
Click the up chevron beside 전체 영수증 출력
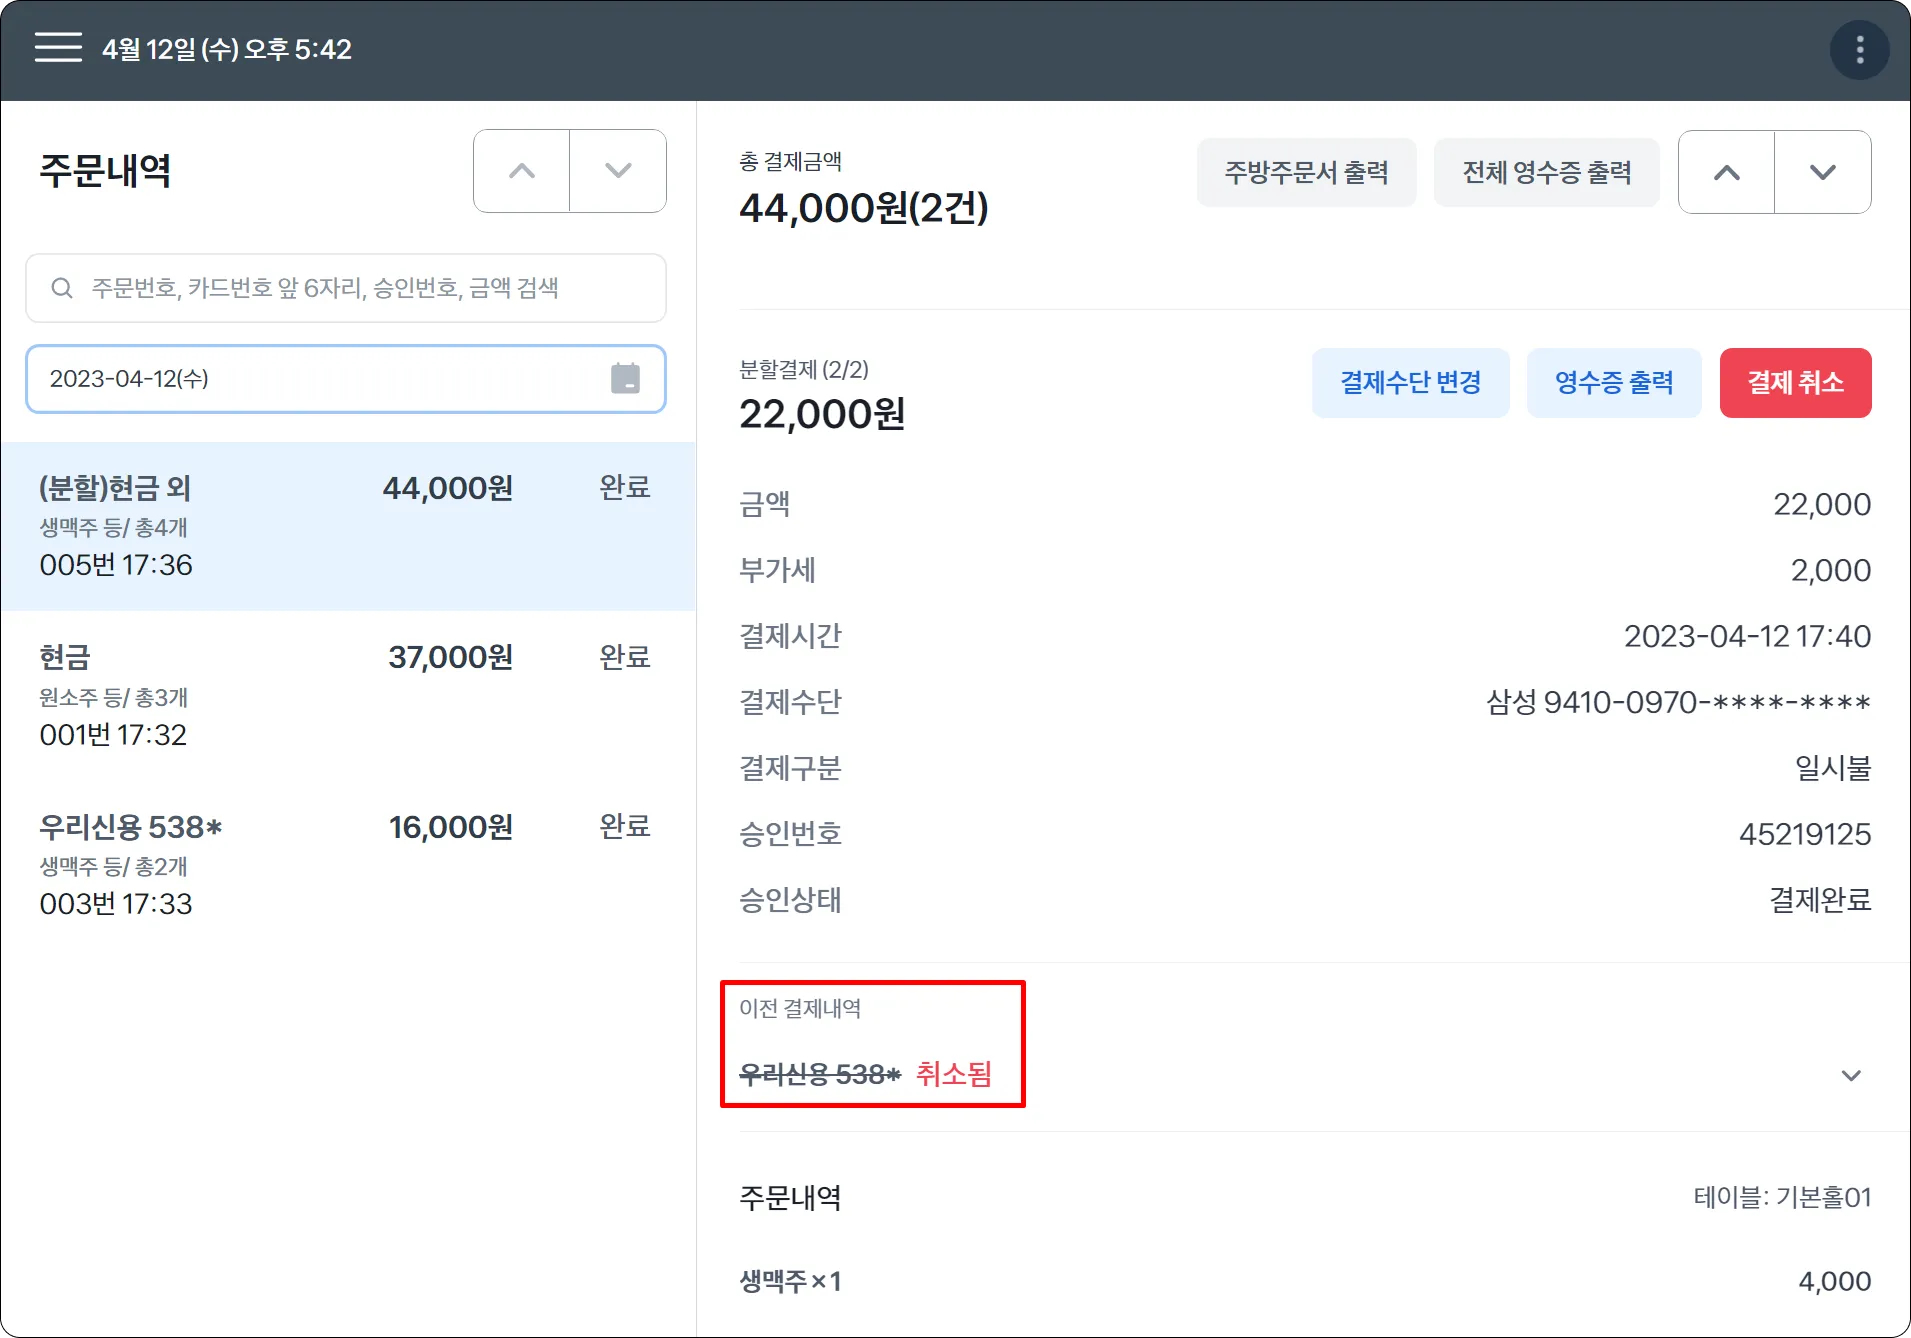(1726, 172)
